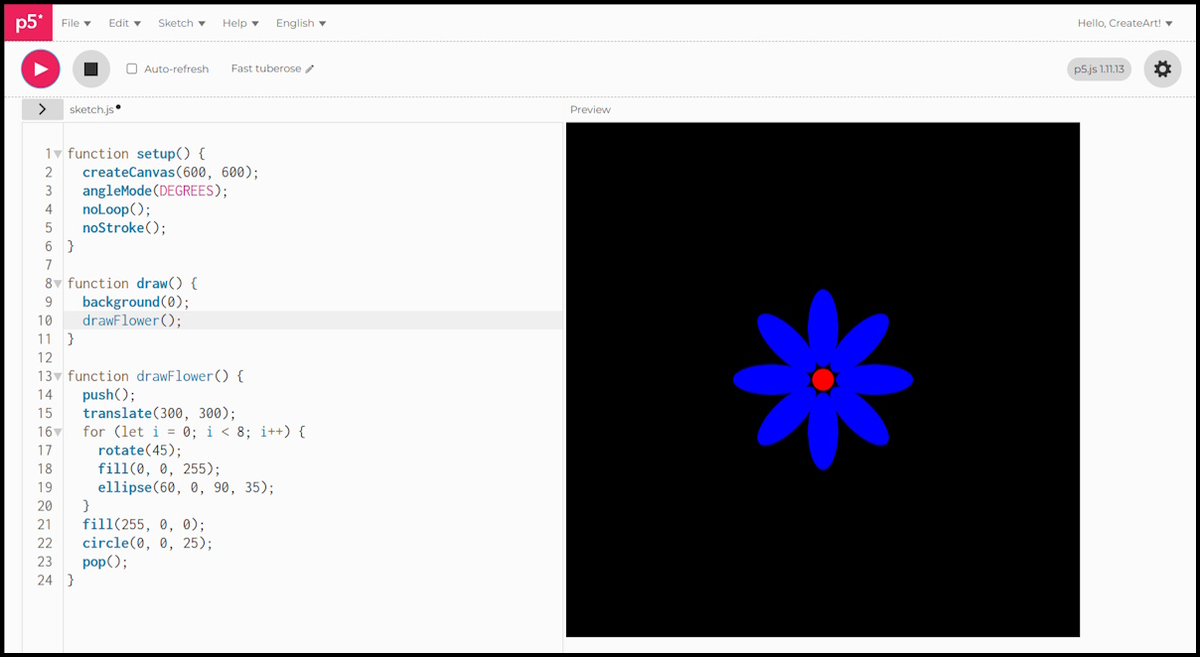The image size is (1200, 657).
Task: Open the Edit menu
Action: (125, 23)
